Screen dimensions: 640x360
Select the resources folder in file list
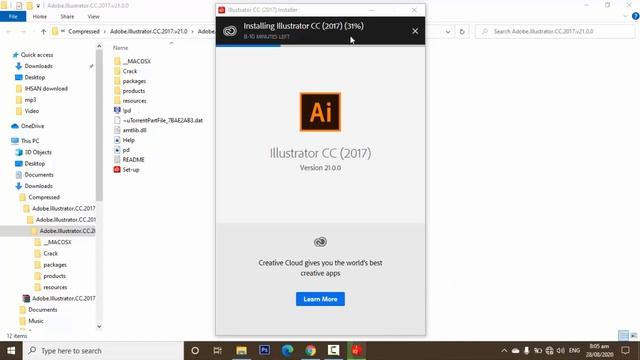pos(130,100)
